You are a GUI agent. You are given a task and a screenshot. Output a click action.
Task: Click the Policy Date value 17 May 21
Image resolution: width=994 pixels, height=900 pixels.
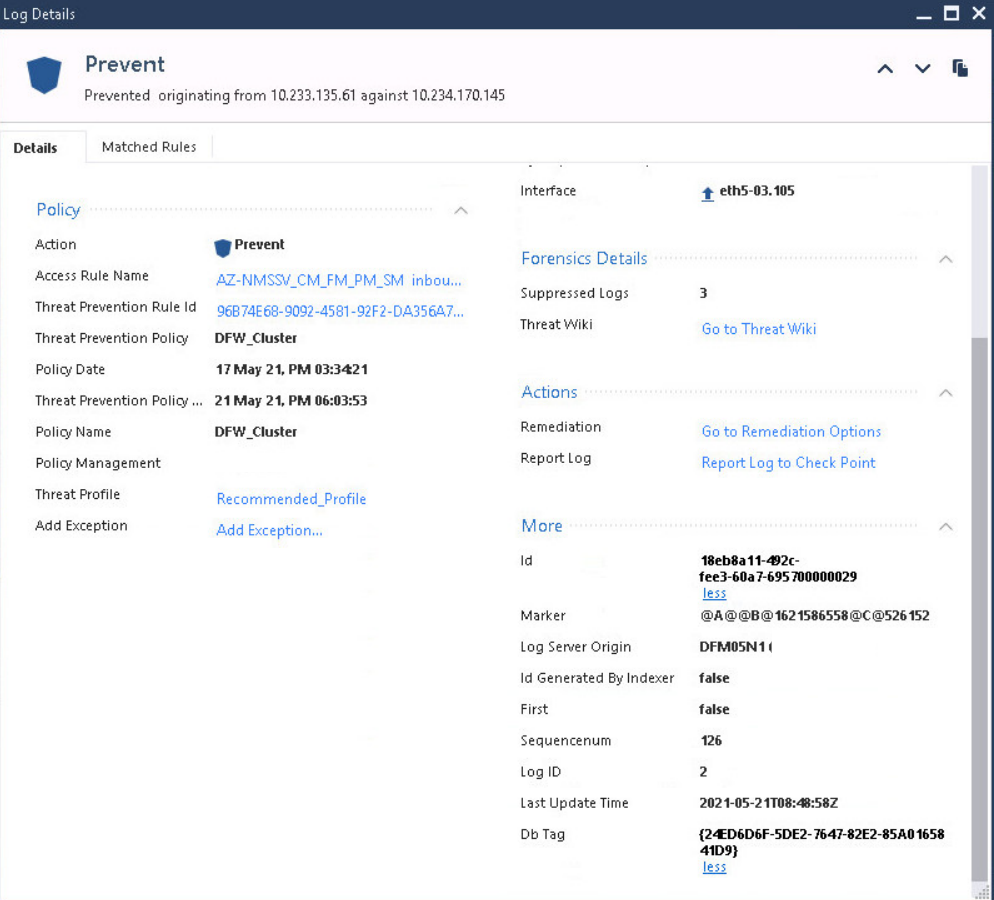[x=291, y=369]
